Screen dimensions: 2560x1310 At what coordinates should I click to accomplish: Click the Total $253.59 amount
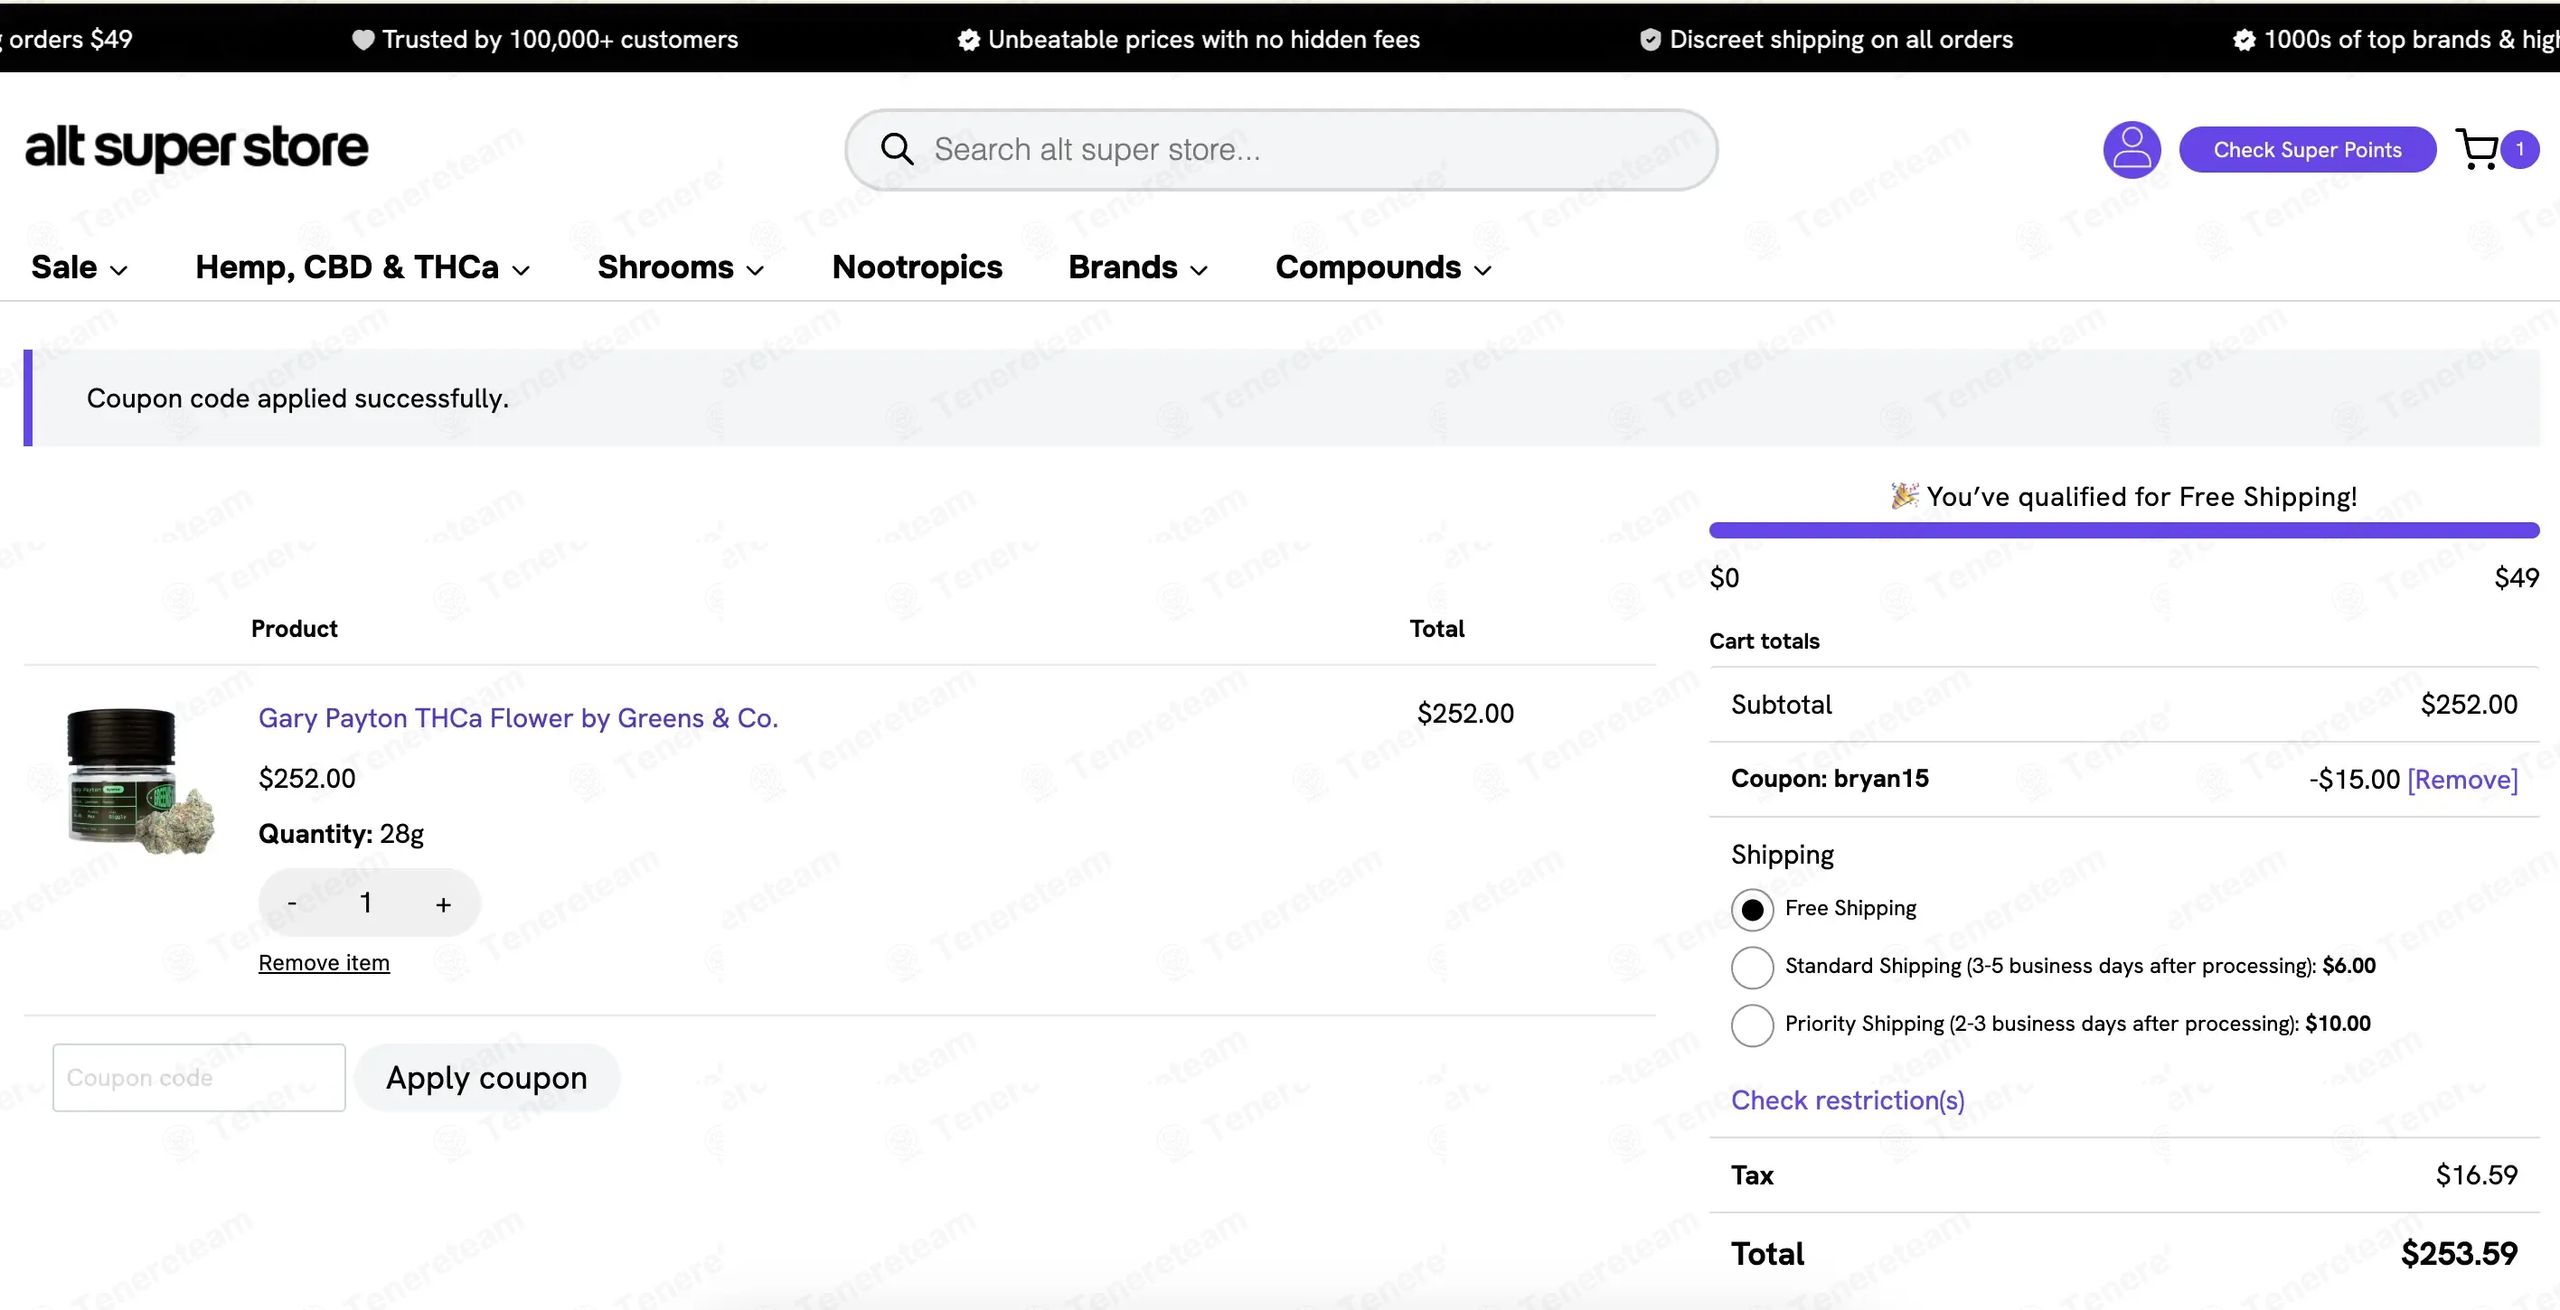point(2459,1254)
